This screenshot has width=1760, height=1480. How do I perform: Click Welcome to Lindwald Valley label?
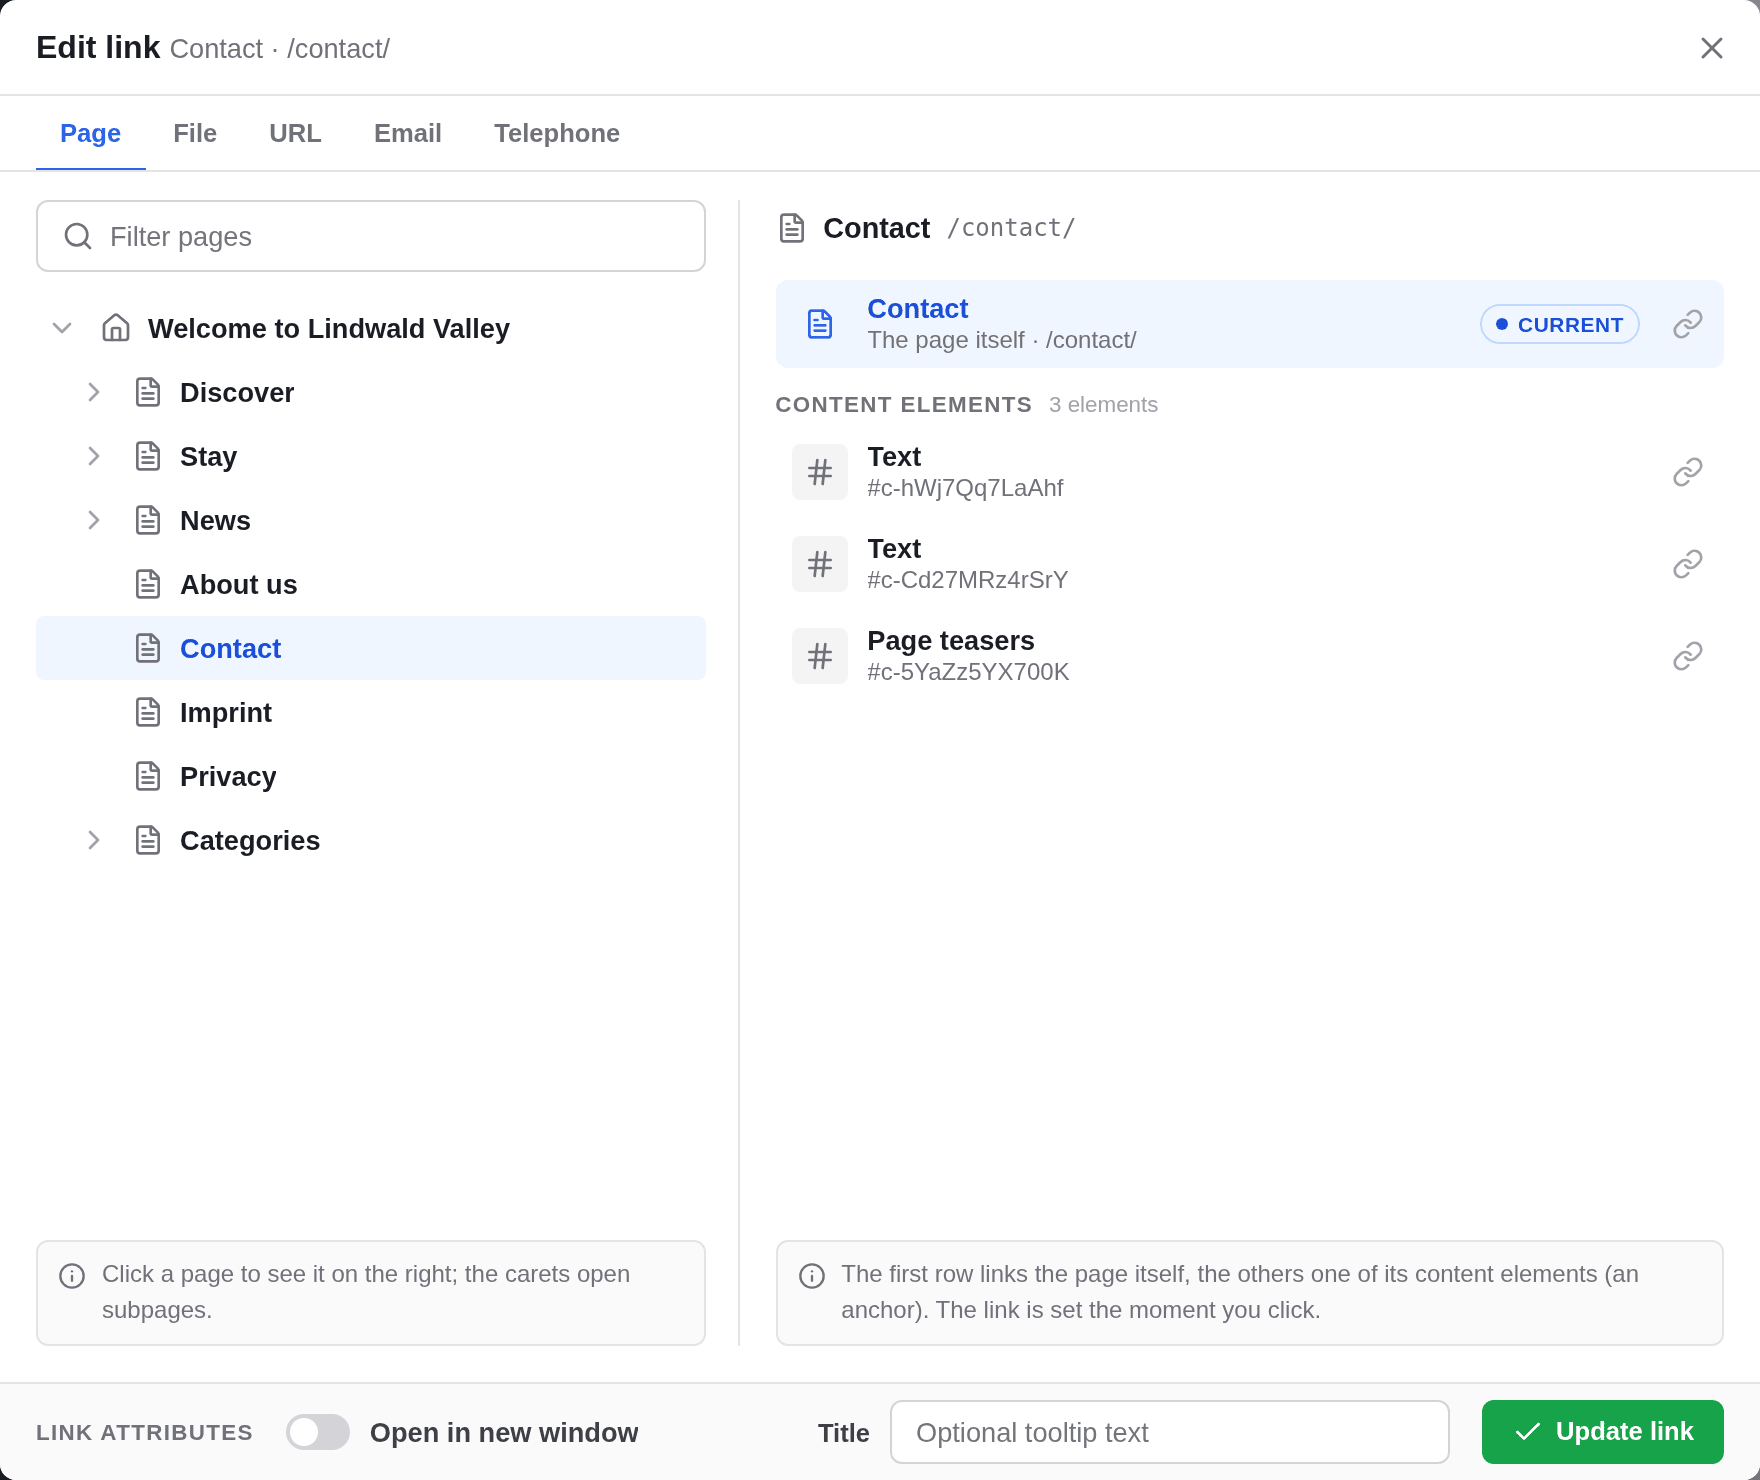tap(329, 328)
